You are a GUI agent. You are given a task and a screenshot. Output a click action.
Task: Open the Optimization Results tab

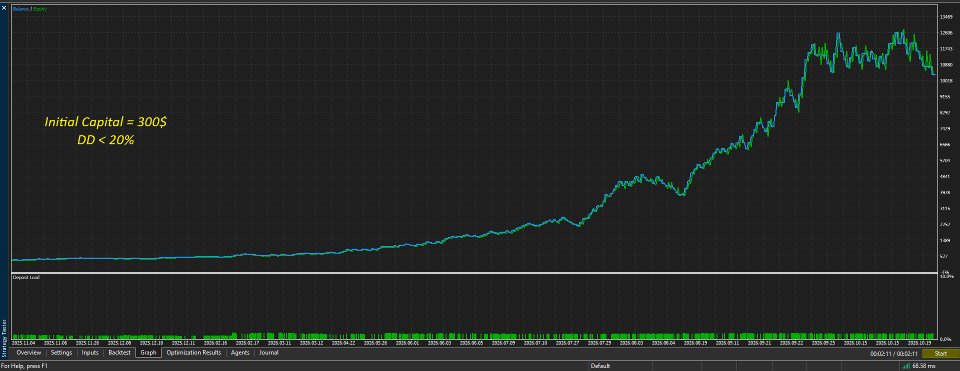tap(193, 353)
